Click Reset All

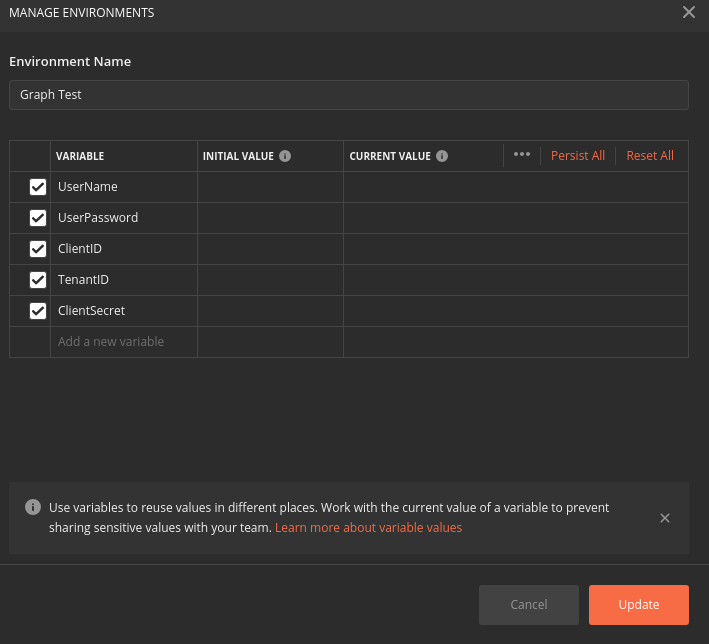tap(650, 156)
